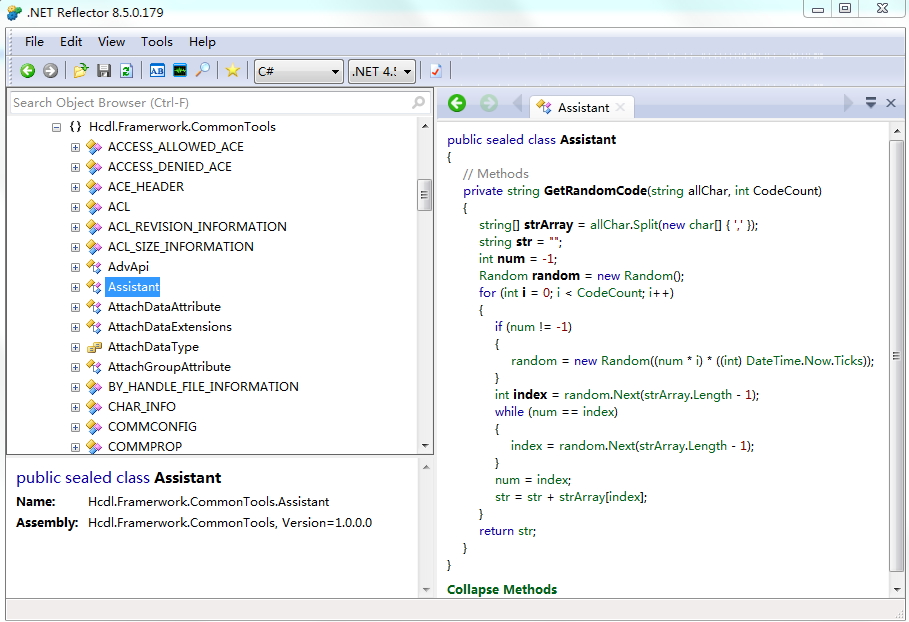
Task: Select AttachDataExtensions in the tree
Action: (x=170, y=327)
